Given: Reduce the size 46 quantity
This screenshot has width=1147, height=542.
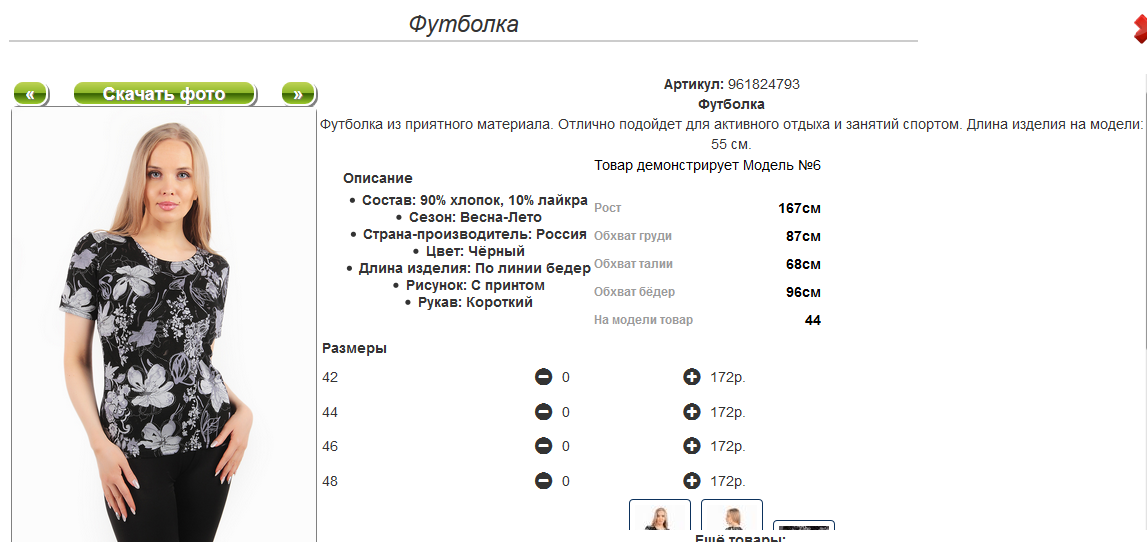Looking at the screenshot, I should [544, 446].
